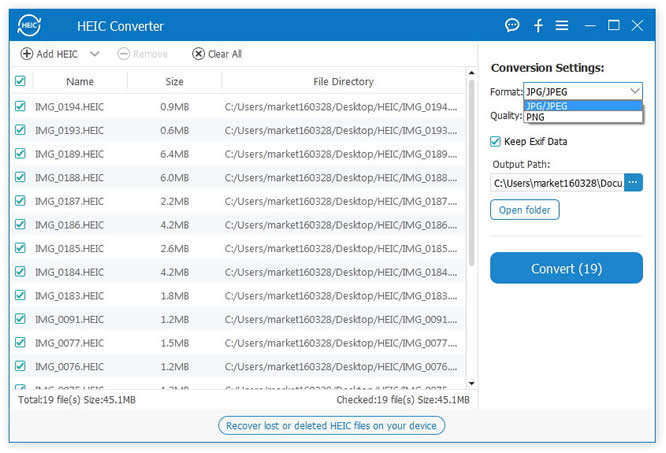
Task: Click Recover lost or deleted HEIC files link
Action: pyautogui.click(x=332, y=426)
